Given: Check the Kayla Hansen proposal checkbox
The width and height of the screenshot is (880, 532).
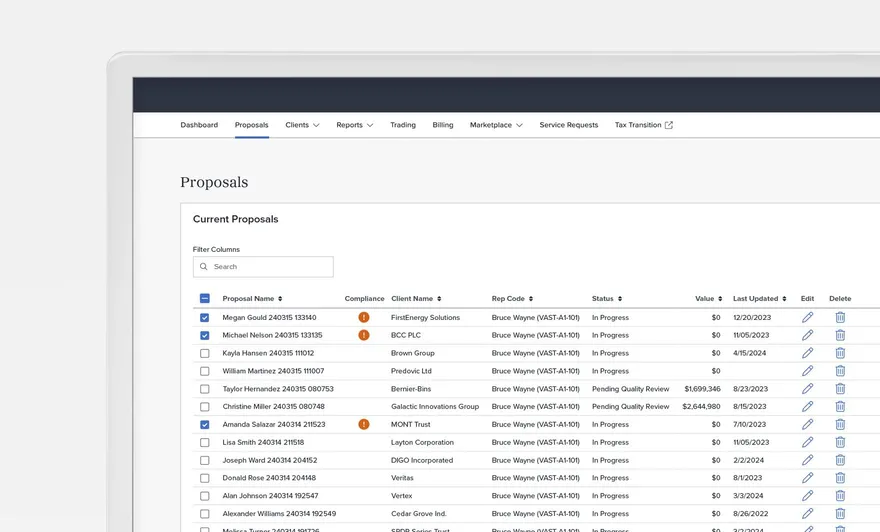Looking at the screenshot, I should tap(205, 354).
